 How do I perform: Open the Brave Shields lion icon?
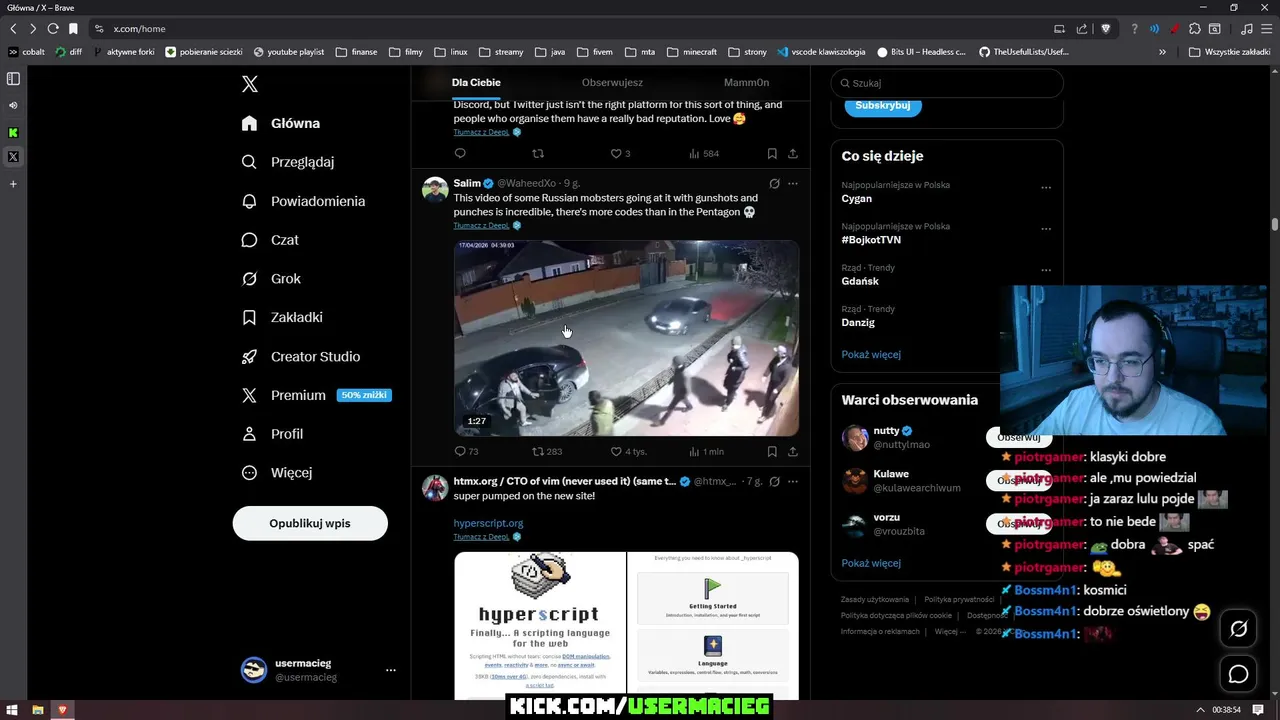pyautogui.click(x=1105, y=29)
